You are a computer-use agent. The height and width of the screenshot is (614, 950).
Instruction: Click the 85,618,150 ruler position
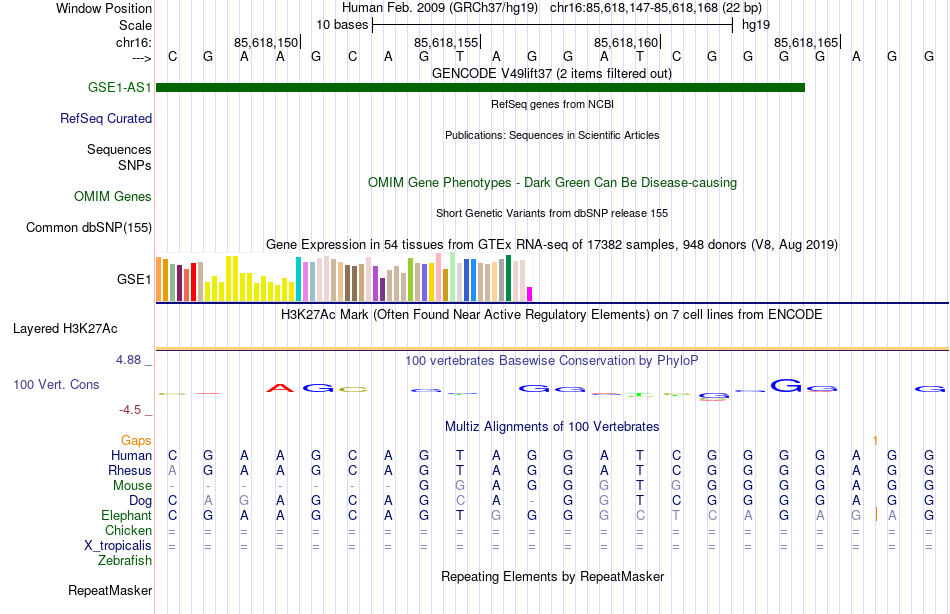pyautogui.click(x=267, y=42)
